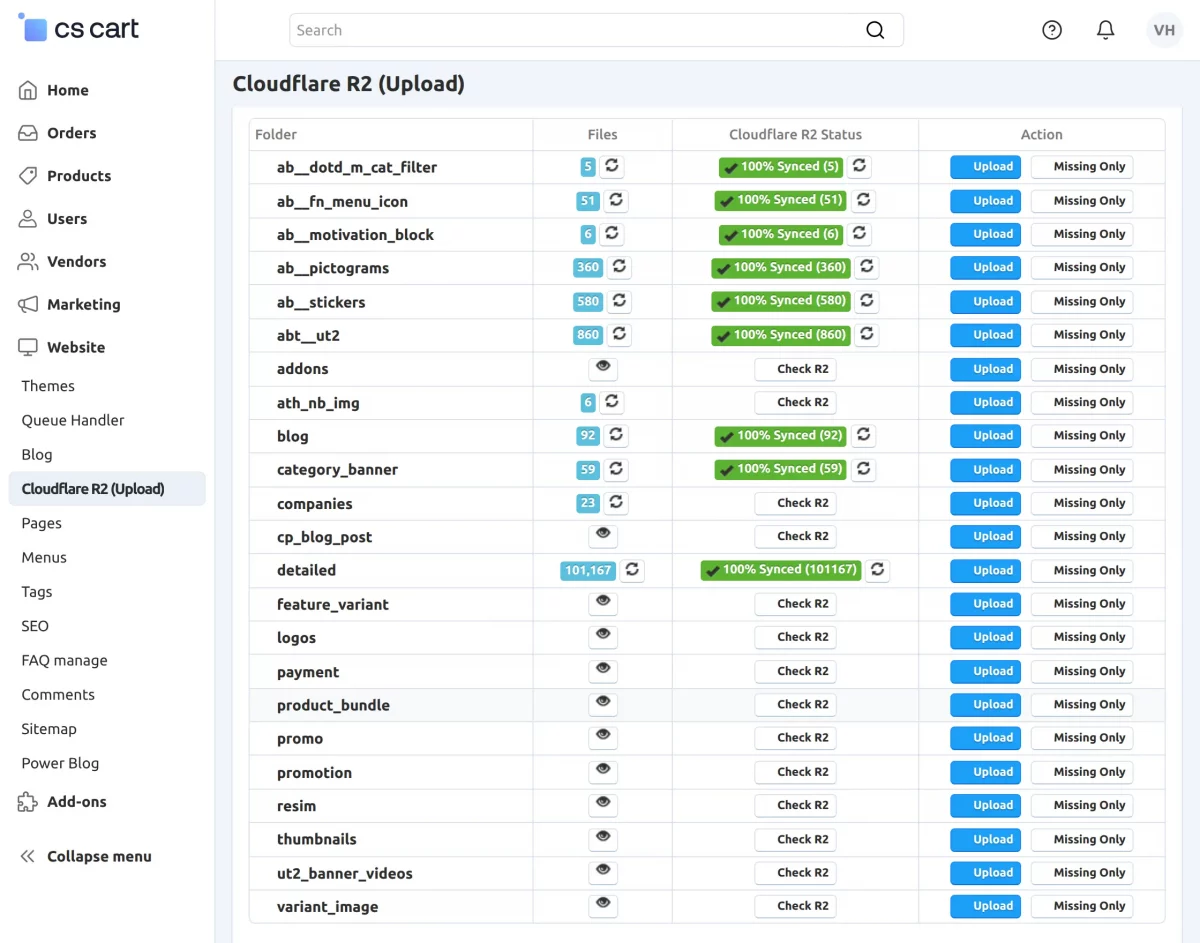Recheck R2 sync status for category_banner
The height and width of the screenshot is (943, 1200).
(x=864, y=469)
